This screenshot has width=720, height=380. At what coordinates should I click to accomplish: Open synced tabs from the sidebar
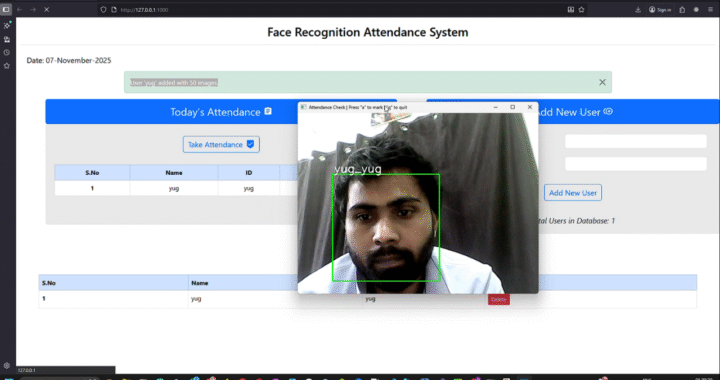6,39
